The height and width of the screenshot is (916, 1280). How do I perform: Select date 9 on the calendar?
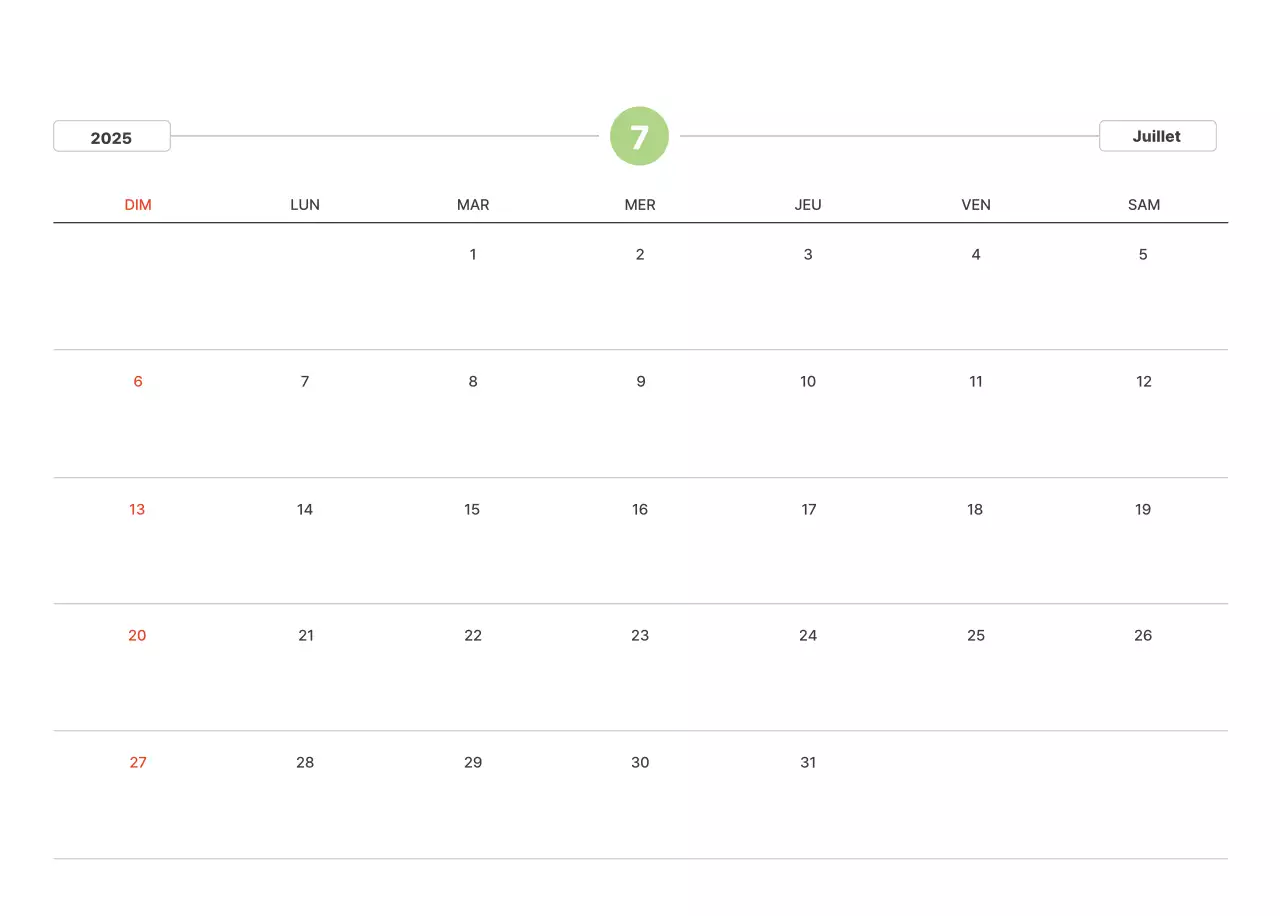(x=641, y=381)
